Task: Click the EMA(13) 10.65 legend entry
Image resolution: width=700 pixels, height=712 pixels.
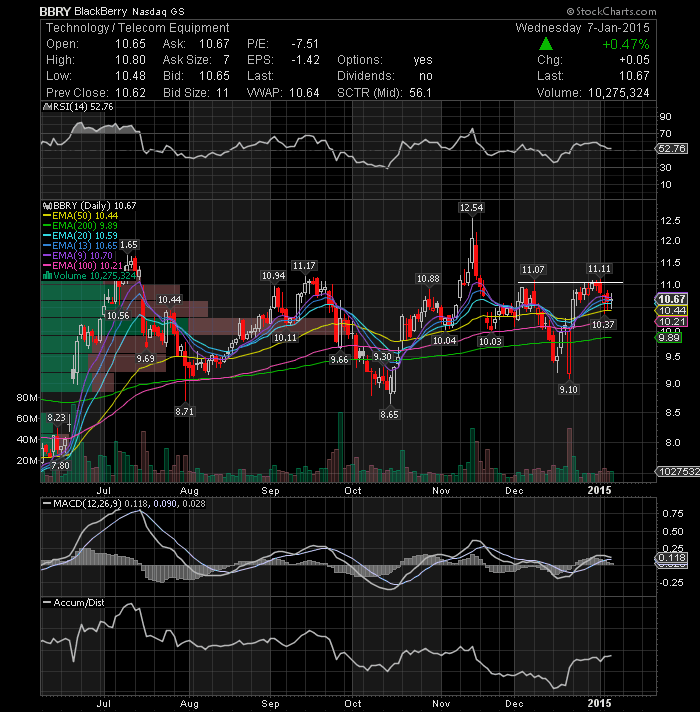Action: [80, 246]
